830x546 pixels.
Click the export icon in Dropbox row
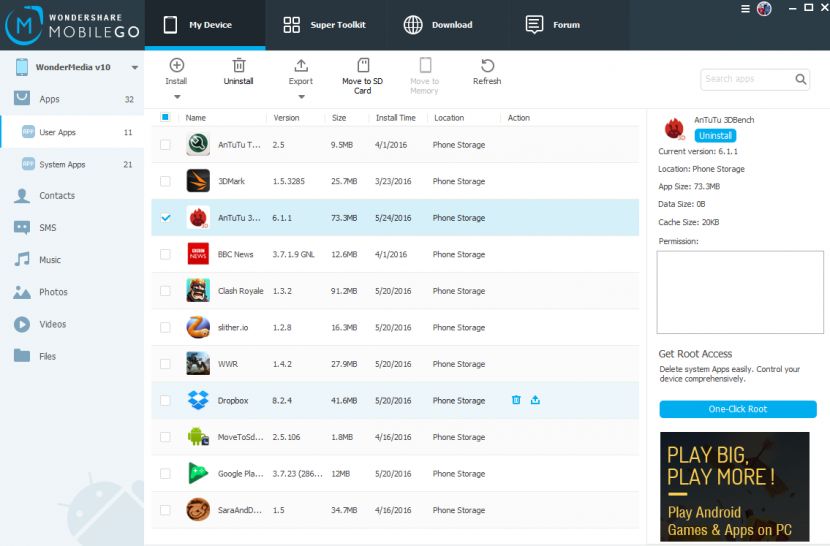click(x=535, y=400)
